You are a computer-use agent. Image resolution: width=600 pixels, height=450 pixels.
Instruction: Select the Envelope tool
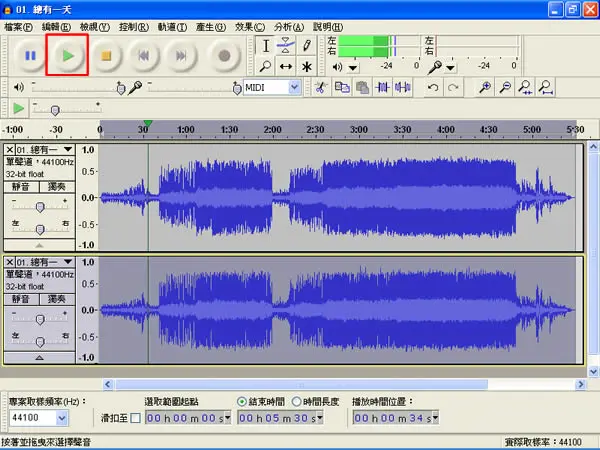pos(286,46)
